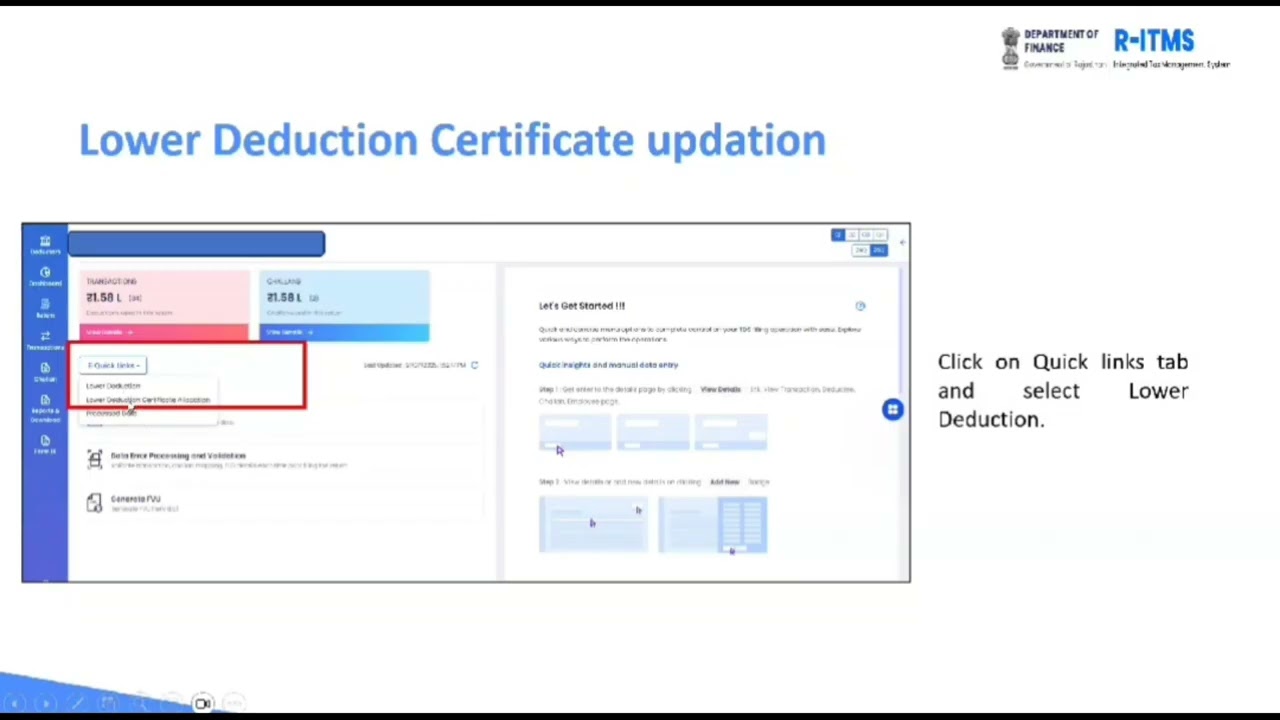The image size is (1280, 720).
Task: Click the Transactions amount ₹1.58 L
Action: point(103,297)
